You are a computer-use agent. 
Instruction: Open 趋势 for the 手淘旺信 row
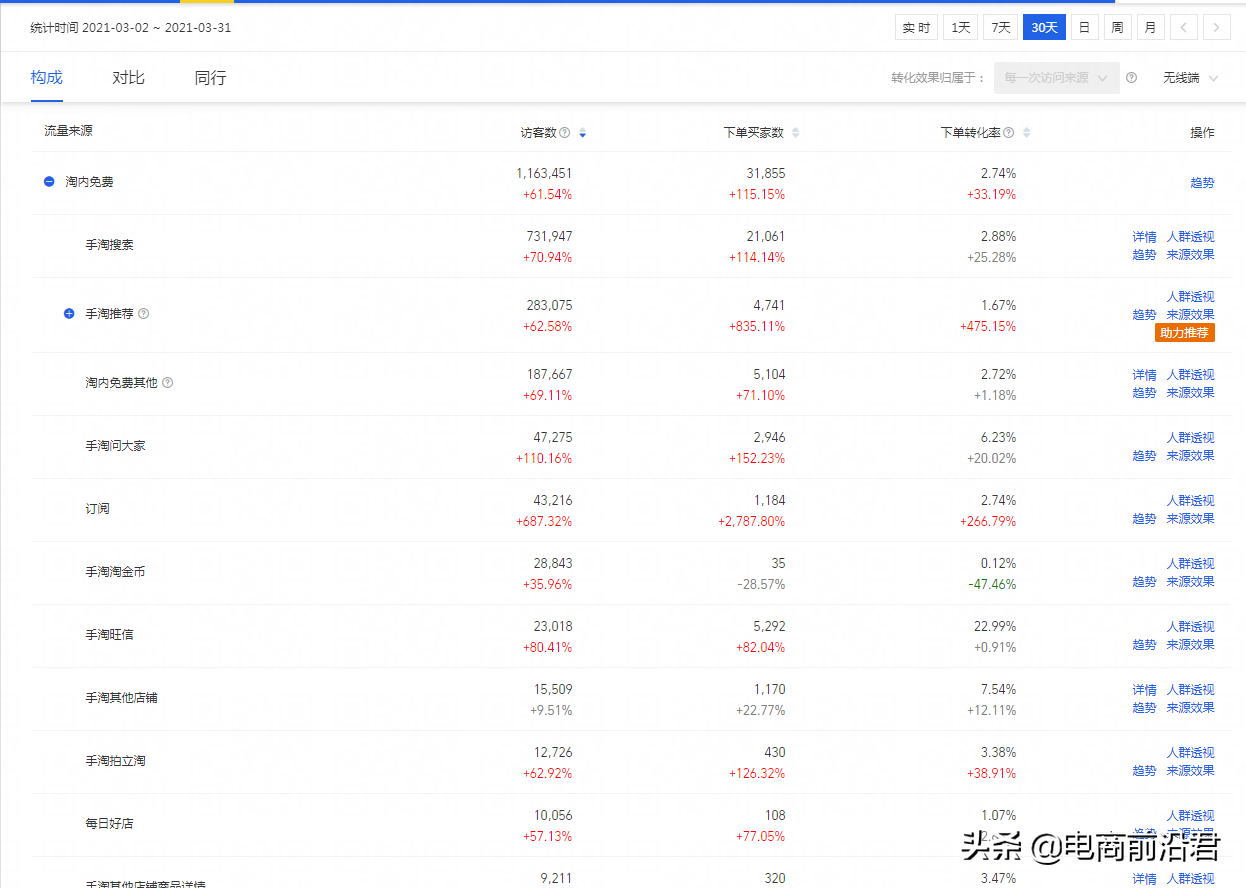[x=1144, y=645]
